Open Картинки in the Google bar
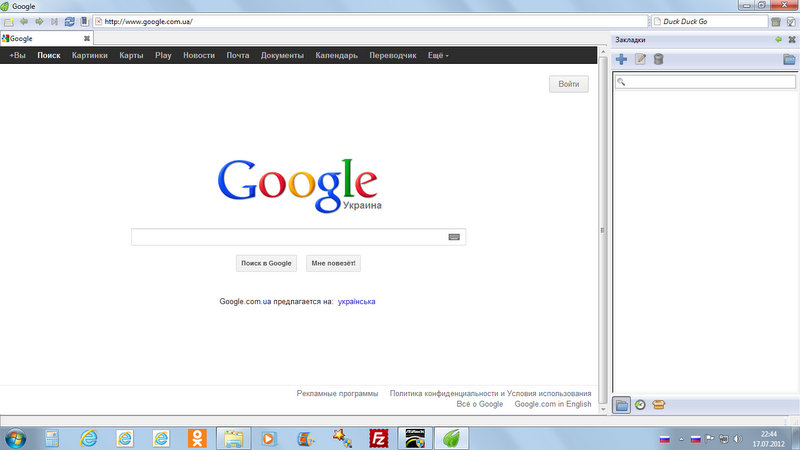 coord(90,55)
